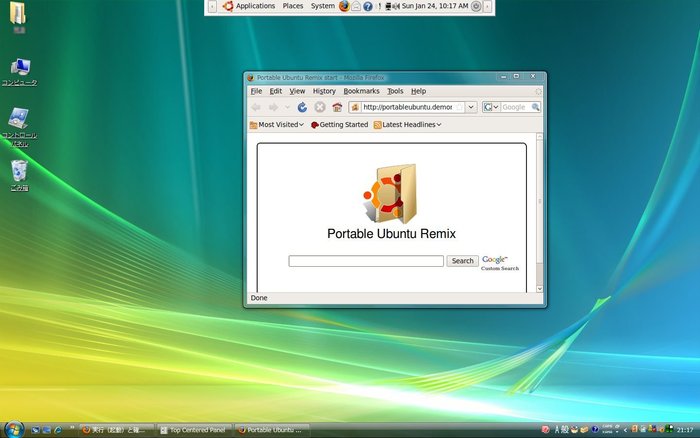Image resolution: width=700 pixels, height=438 pixels.
Task: Open the mail launcher in Ubuntu panel
Action: tap(356, 6)
